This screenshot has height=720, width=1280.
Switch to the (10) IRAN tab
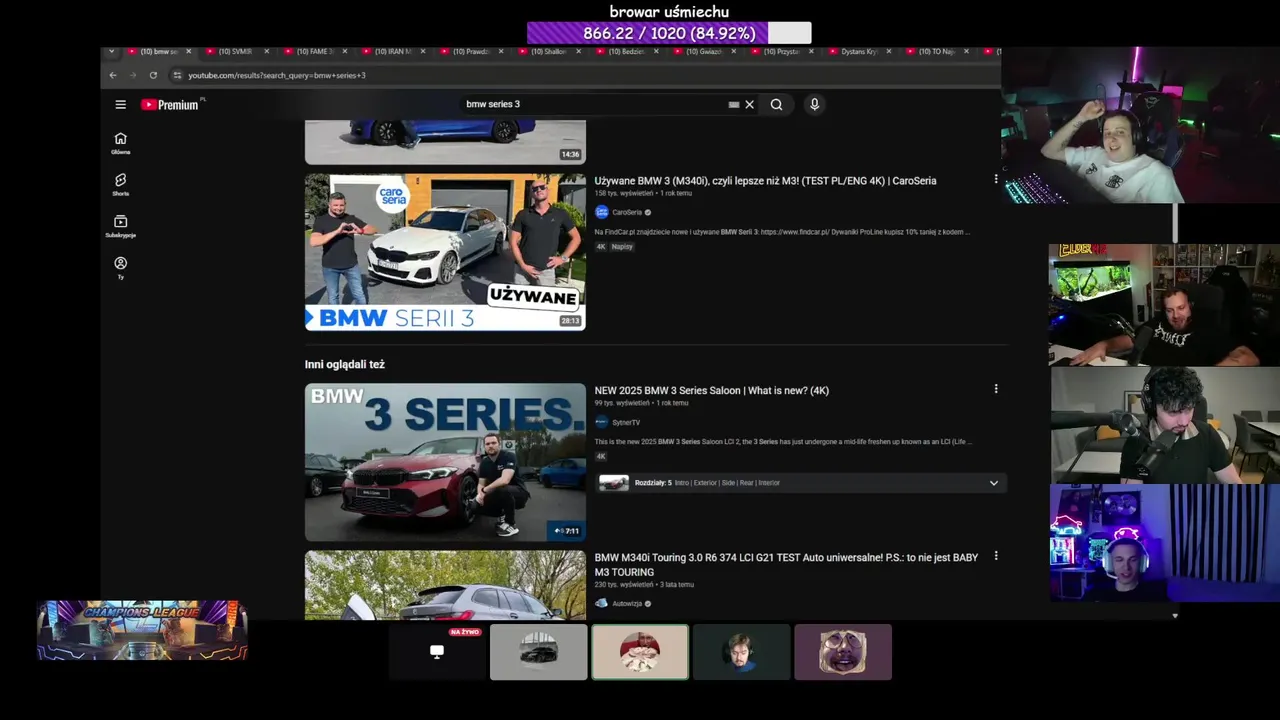(x=392, y=51)
